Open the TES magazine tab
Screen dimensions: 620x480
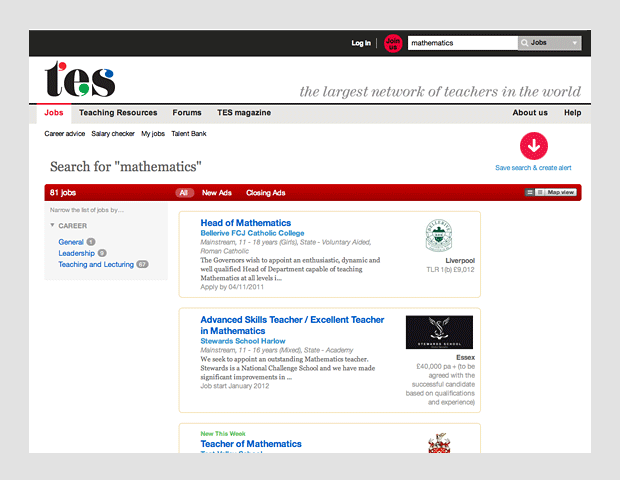pyautogui.click(x=244, y=113)
